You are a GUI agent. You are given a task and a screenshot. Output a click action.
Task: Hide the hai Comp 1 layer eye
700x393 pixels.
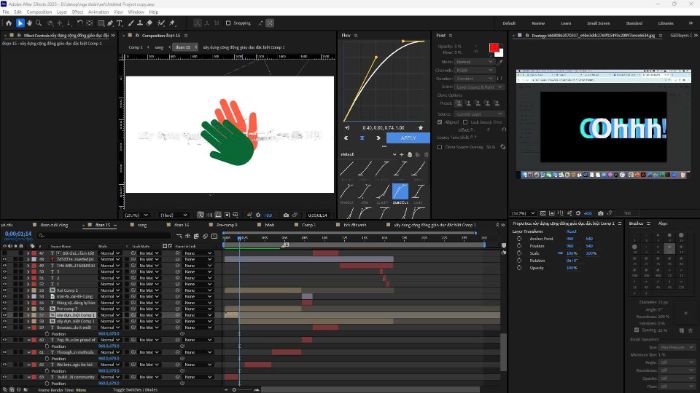click(4, 290)
